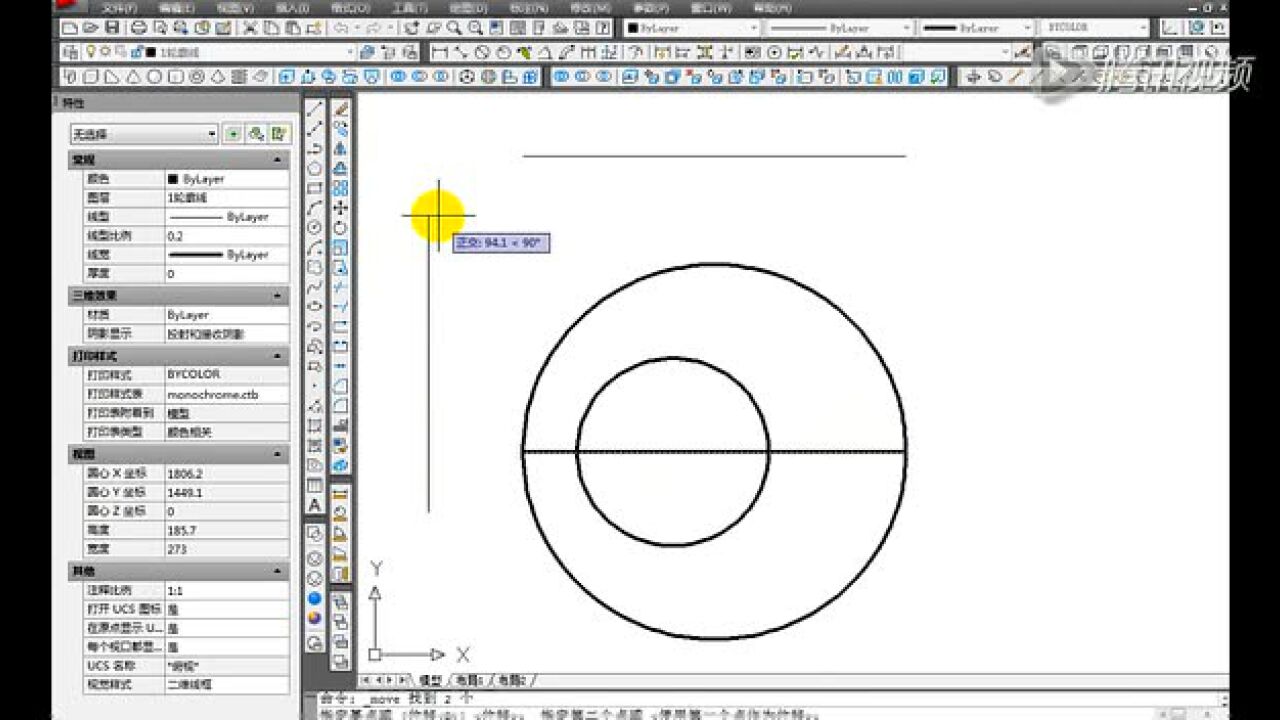The height and width of the screenshot is (720, 1280).
Task: Toggle PICKADD button in Properties panel
Action: (233, 133)
